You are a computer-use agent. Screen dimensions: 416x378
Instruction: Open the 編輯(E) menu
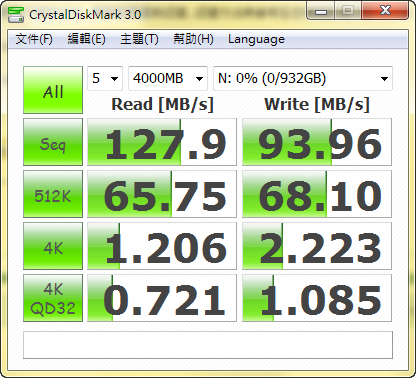(86, 39)
